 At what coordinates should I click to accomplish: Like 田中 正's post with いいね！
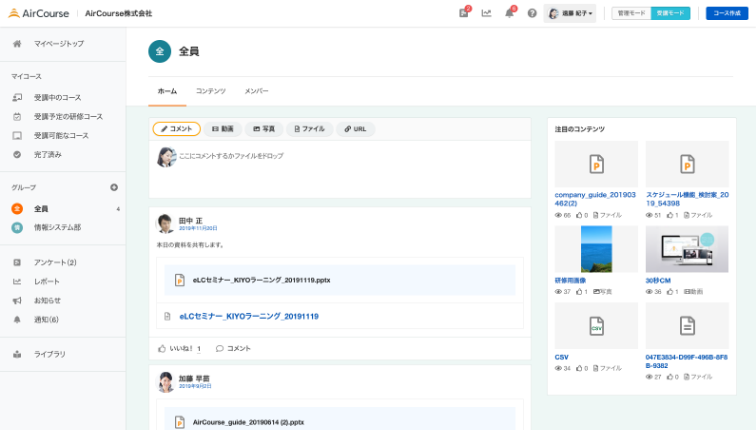[x=180, y=348]
